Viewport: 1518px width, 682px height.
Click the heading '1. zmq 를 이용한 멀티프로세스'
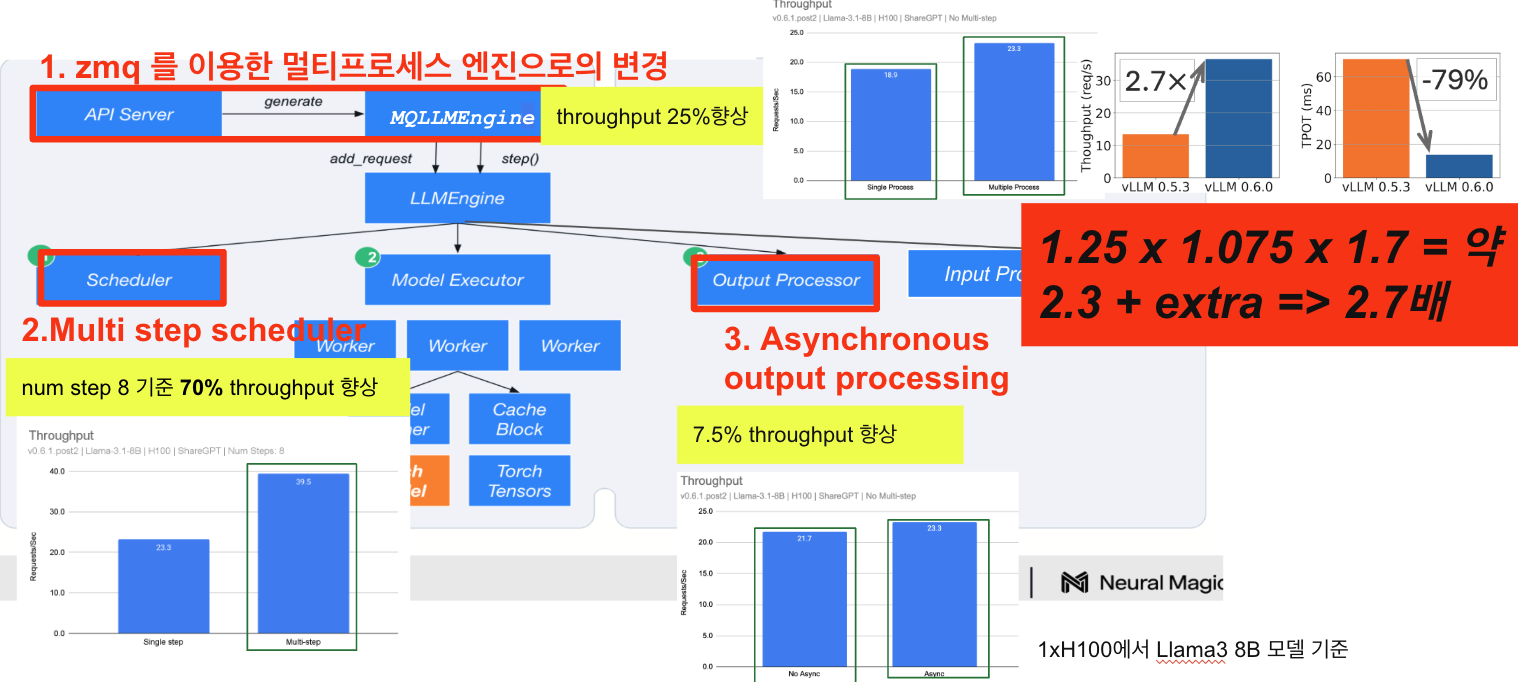tap(354, 67)
